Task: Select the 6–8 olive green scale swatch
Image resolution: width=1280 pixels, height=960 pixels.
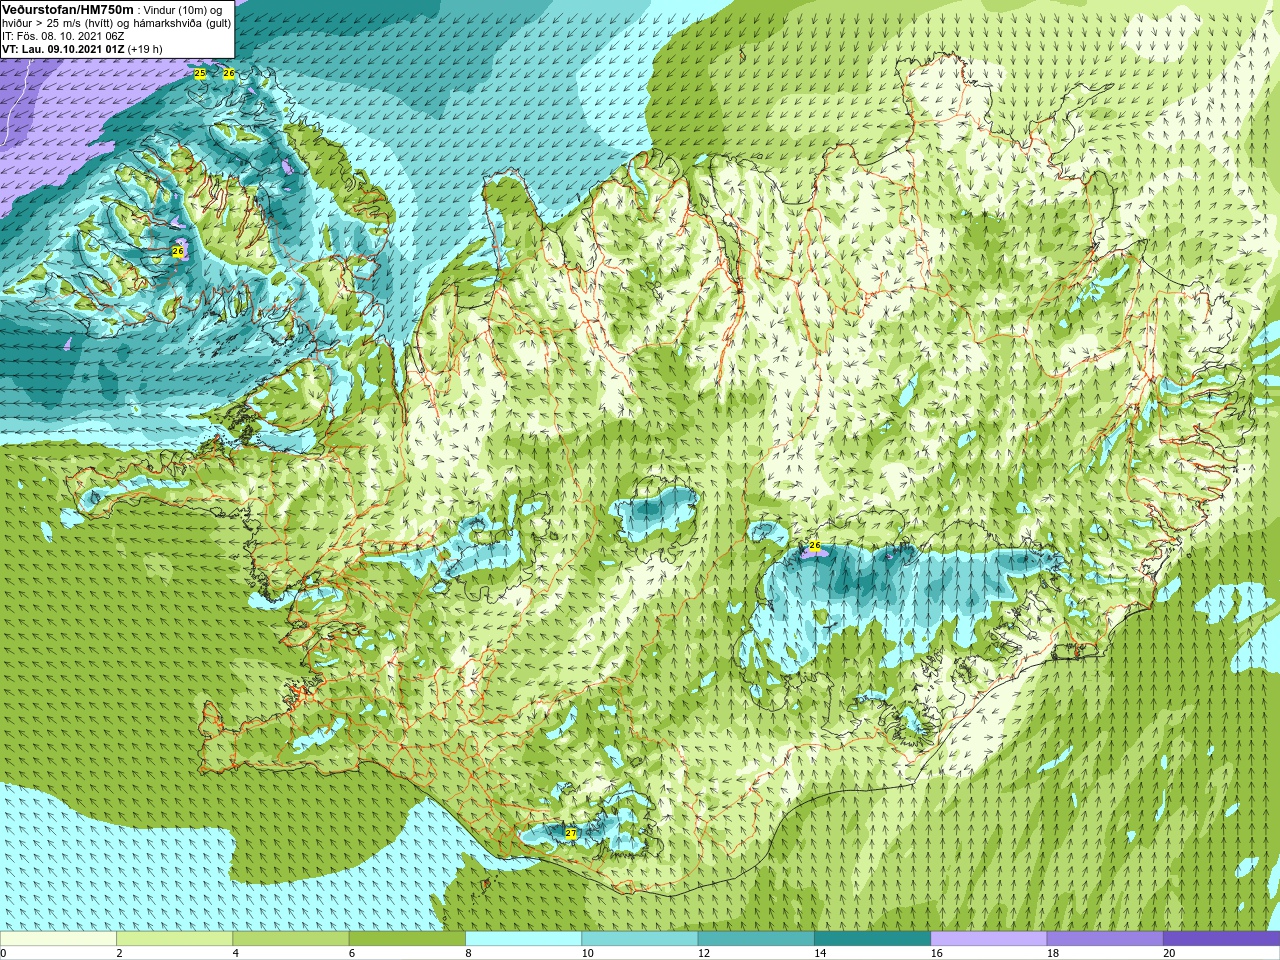Action: point(407,939)
